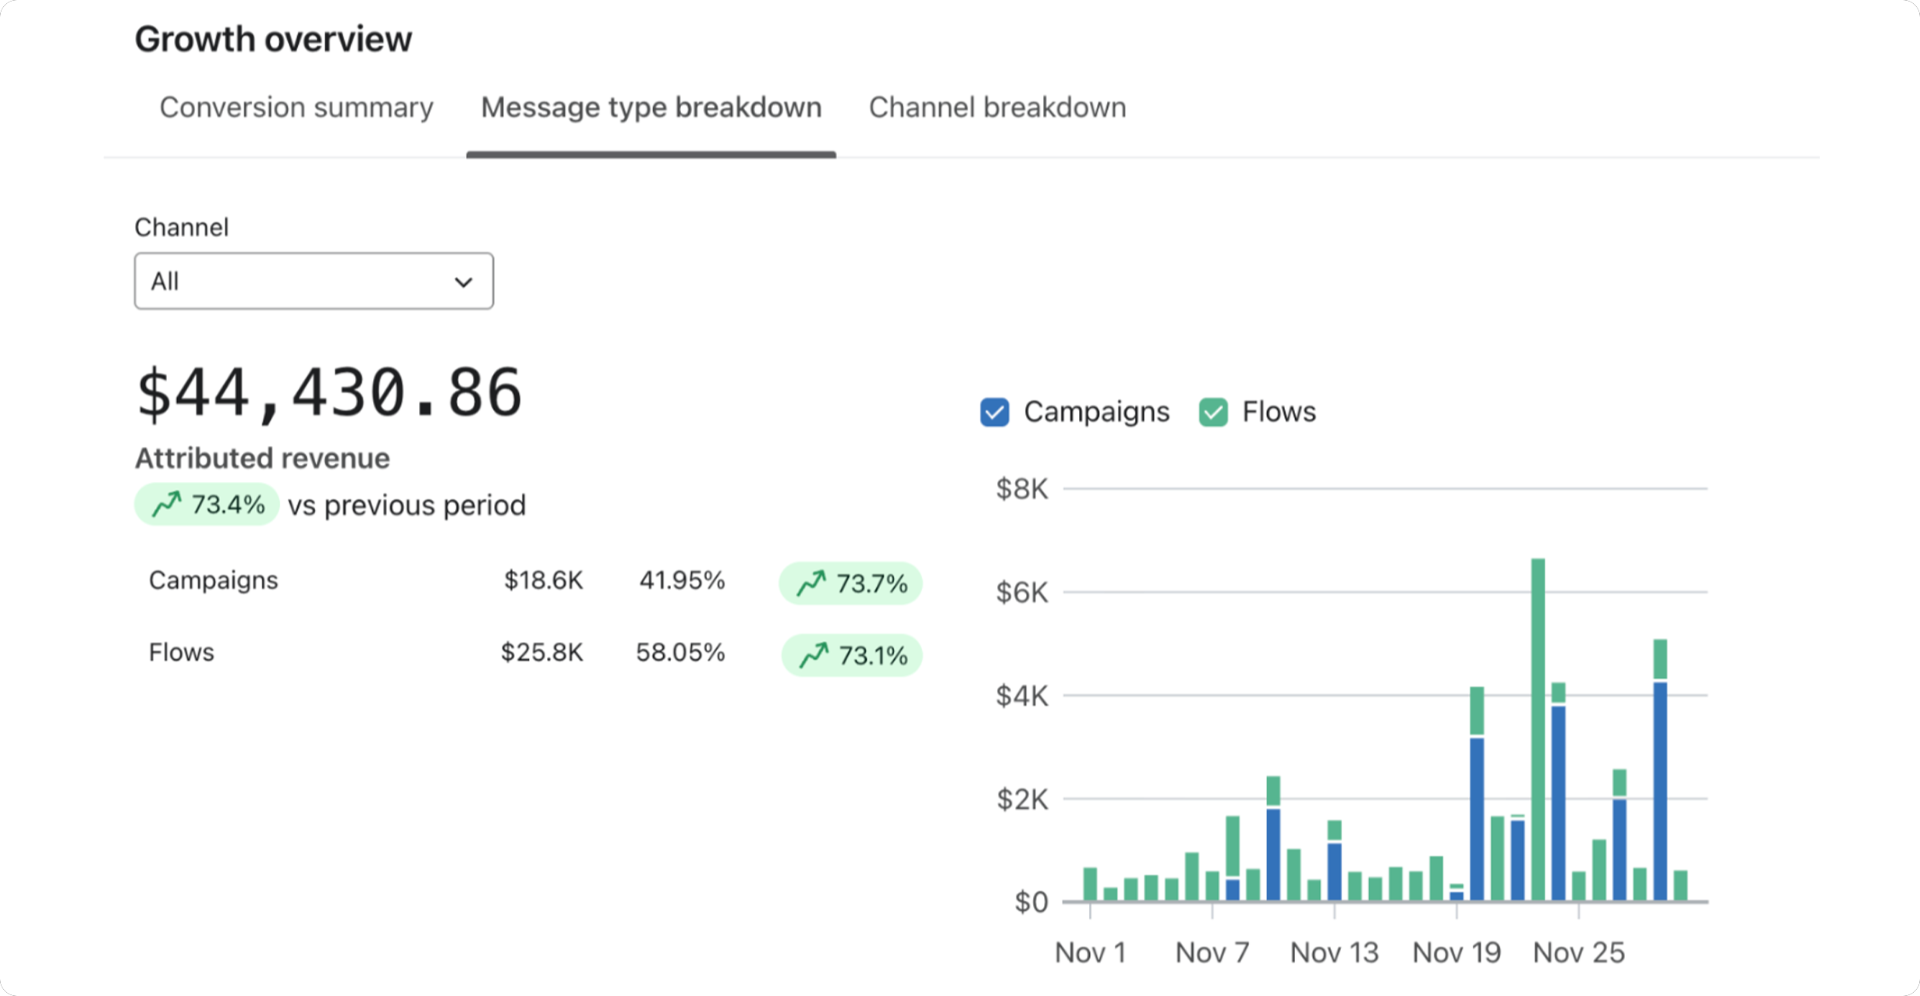Select the Message type breakdown tab
This screenshot has width=1920, height=996.
point(651,107)
